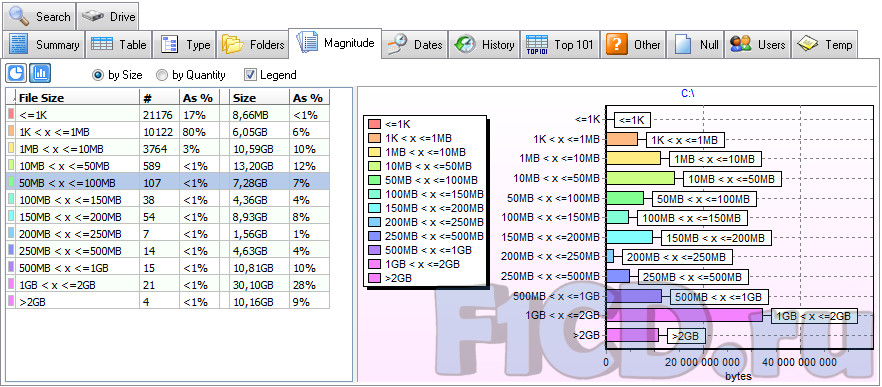Open the Drive tab
This screenshot has width=882, height=387.
click(x=108, y=16)
